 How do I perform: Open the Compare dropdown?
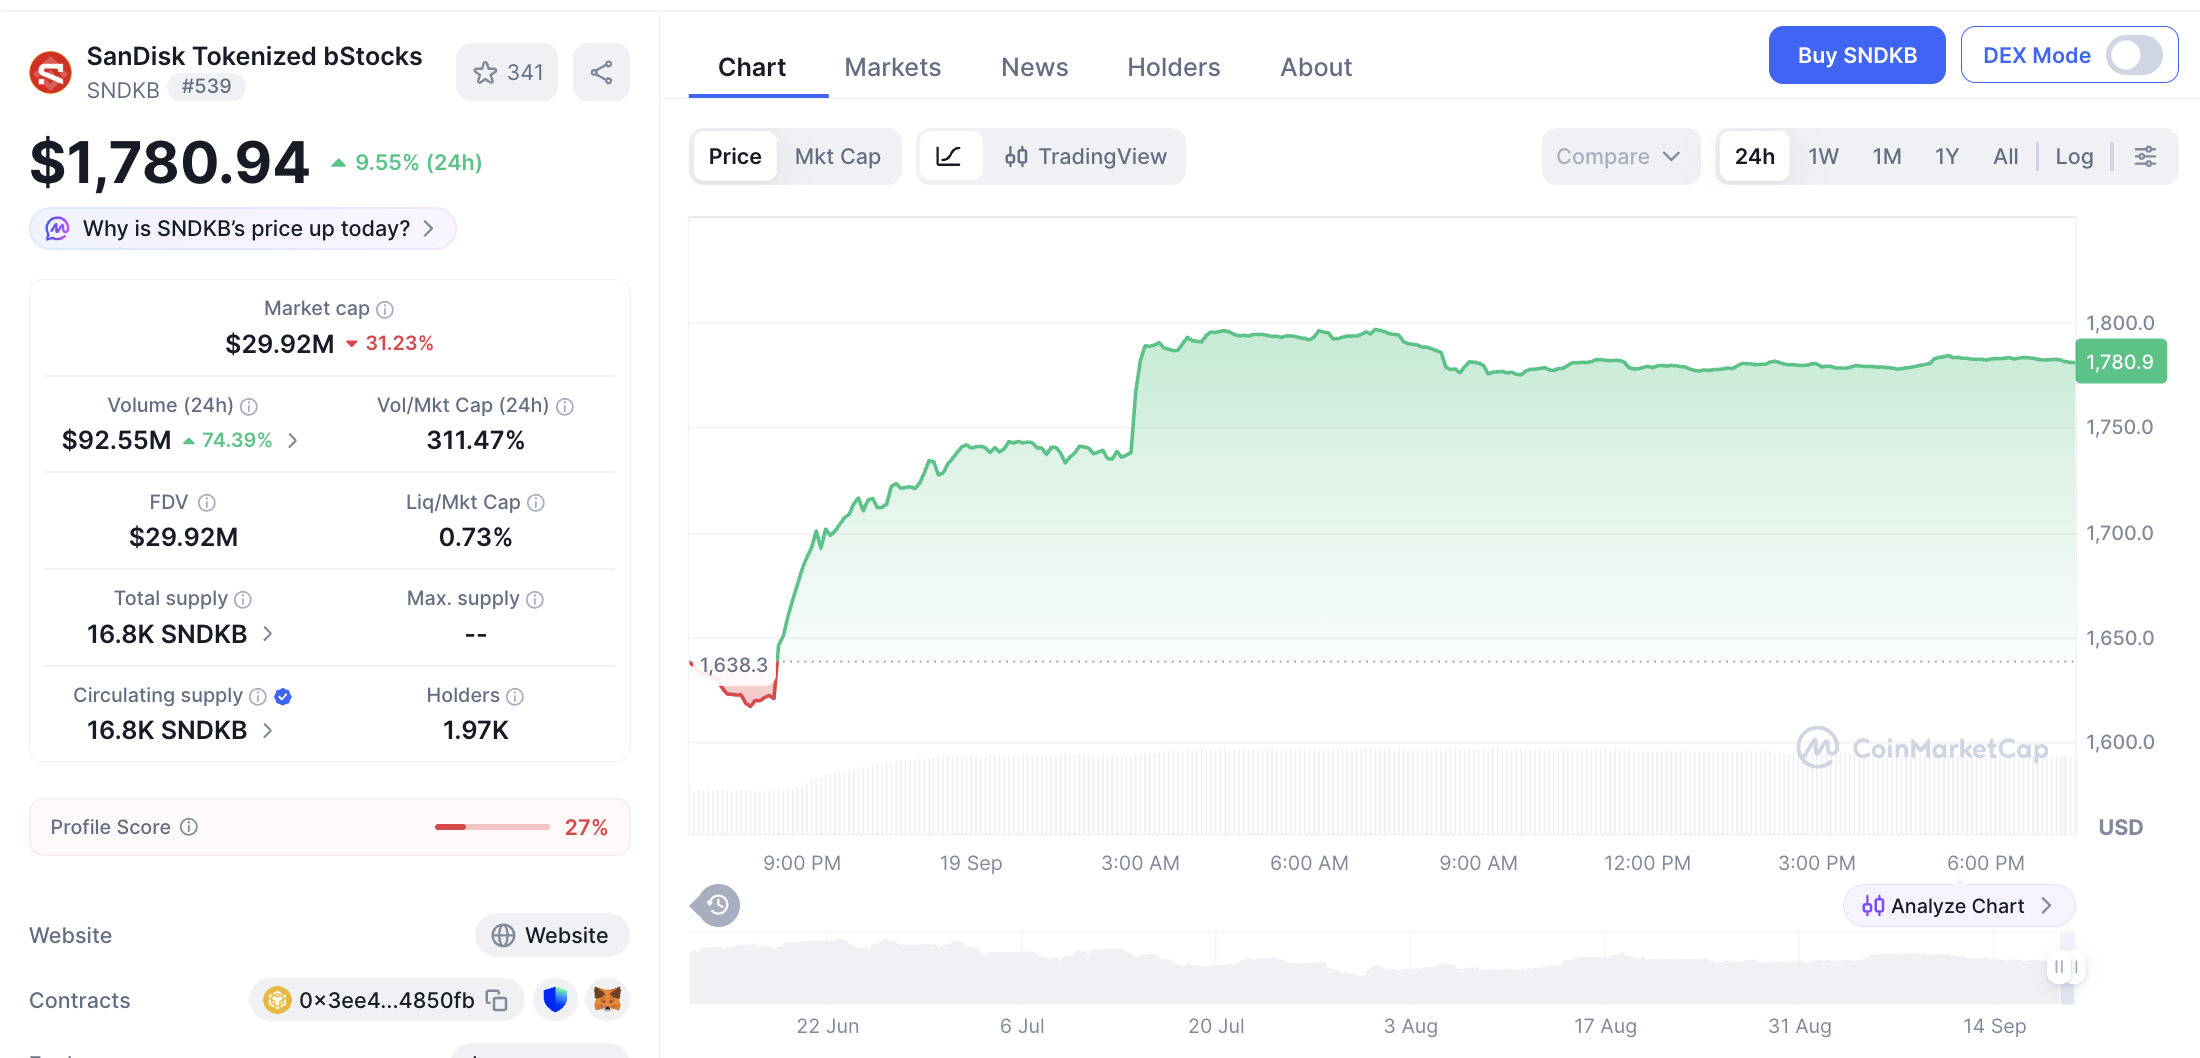[x=1619, y=156]
